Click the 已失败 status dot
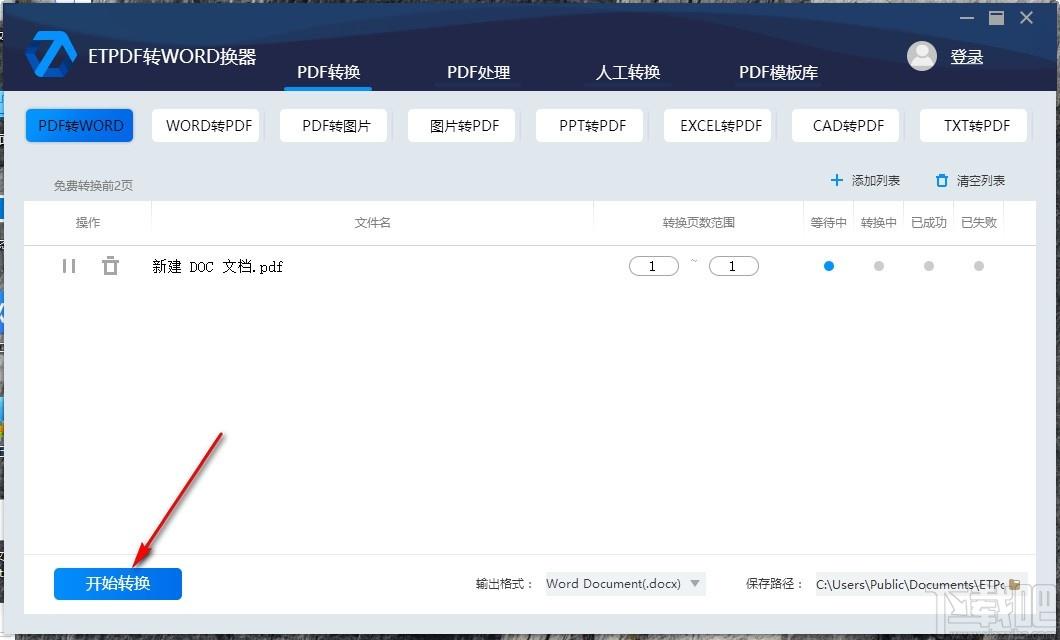Viewport: 1060px width, 640px height. point(979,266)
